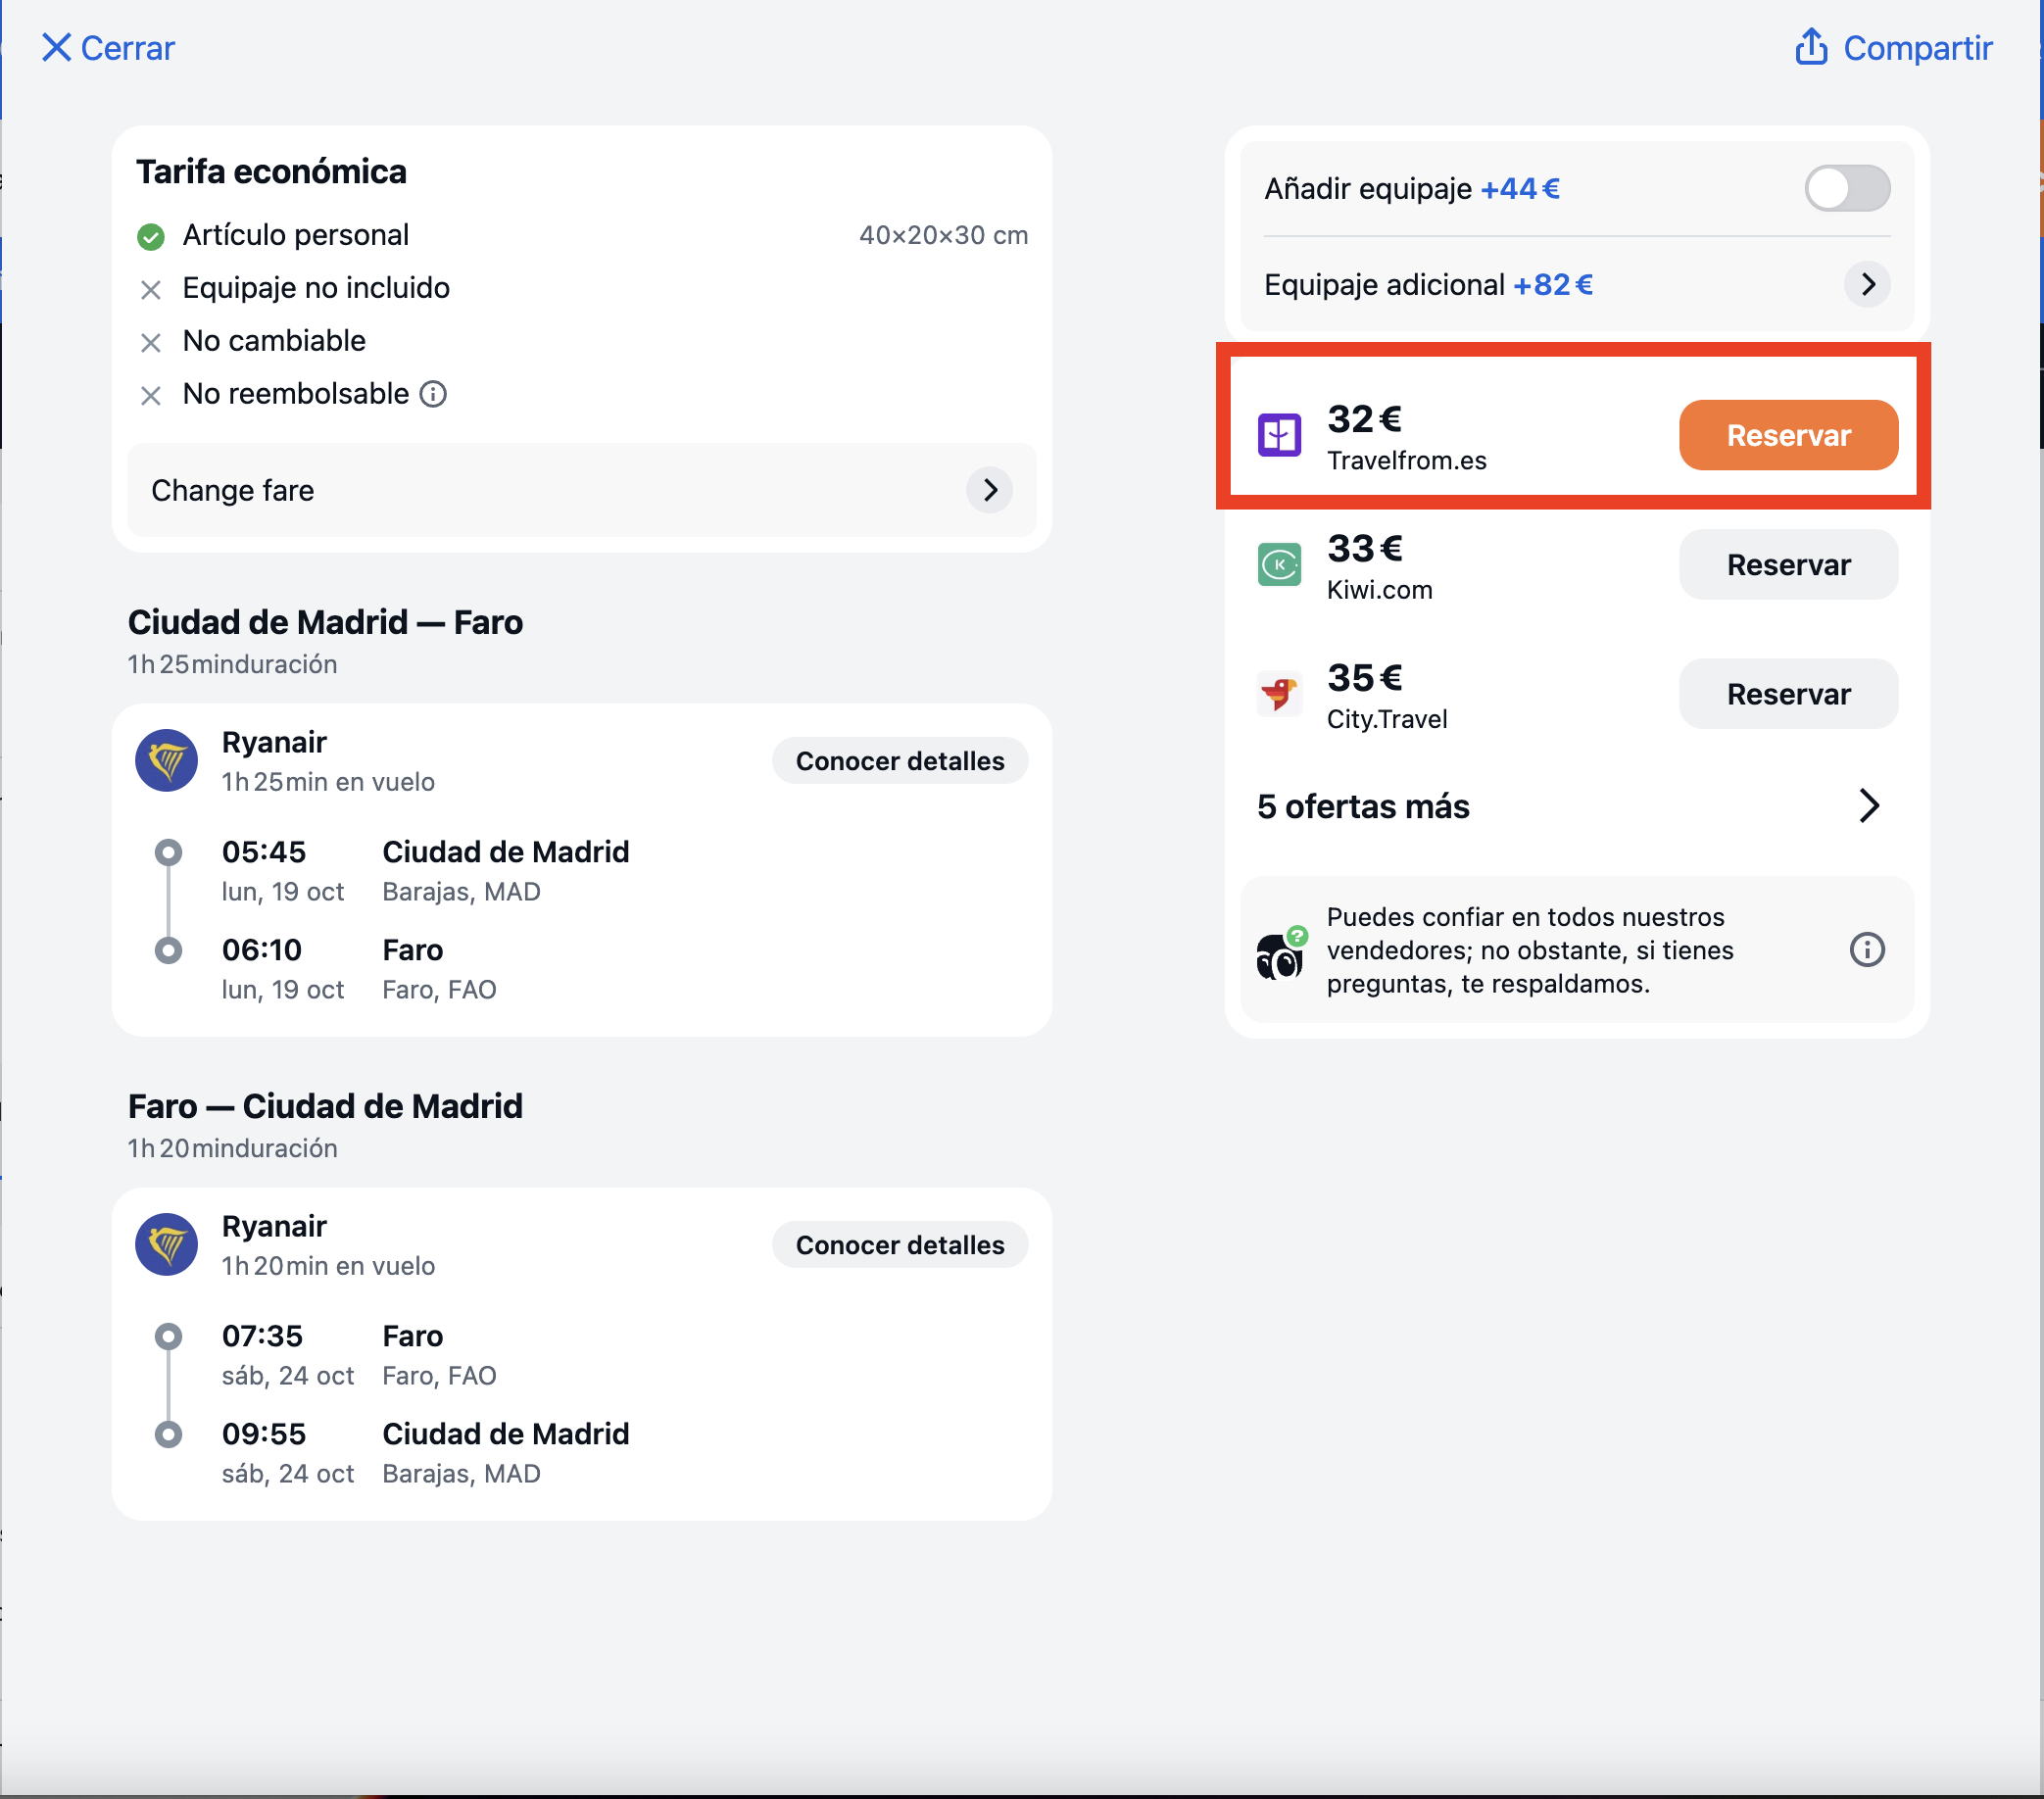Image resolution: width=2044 pixels, height=1799 pixels.
Task: Open Conocer detalles for the 05:45 flight
Action: [899, 761]
